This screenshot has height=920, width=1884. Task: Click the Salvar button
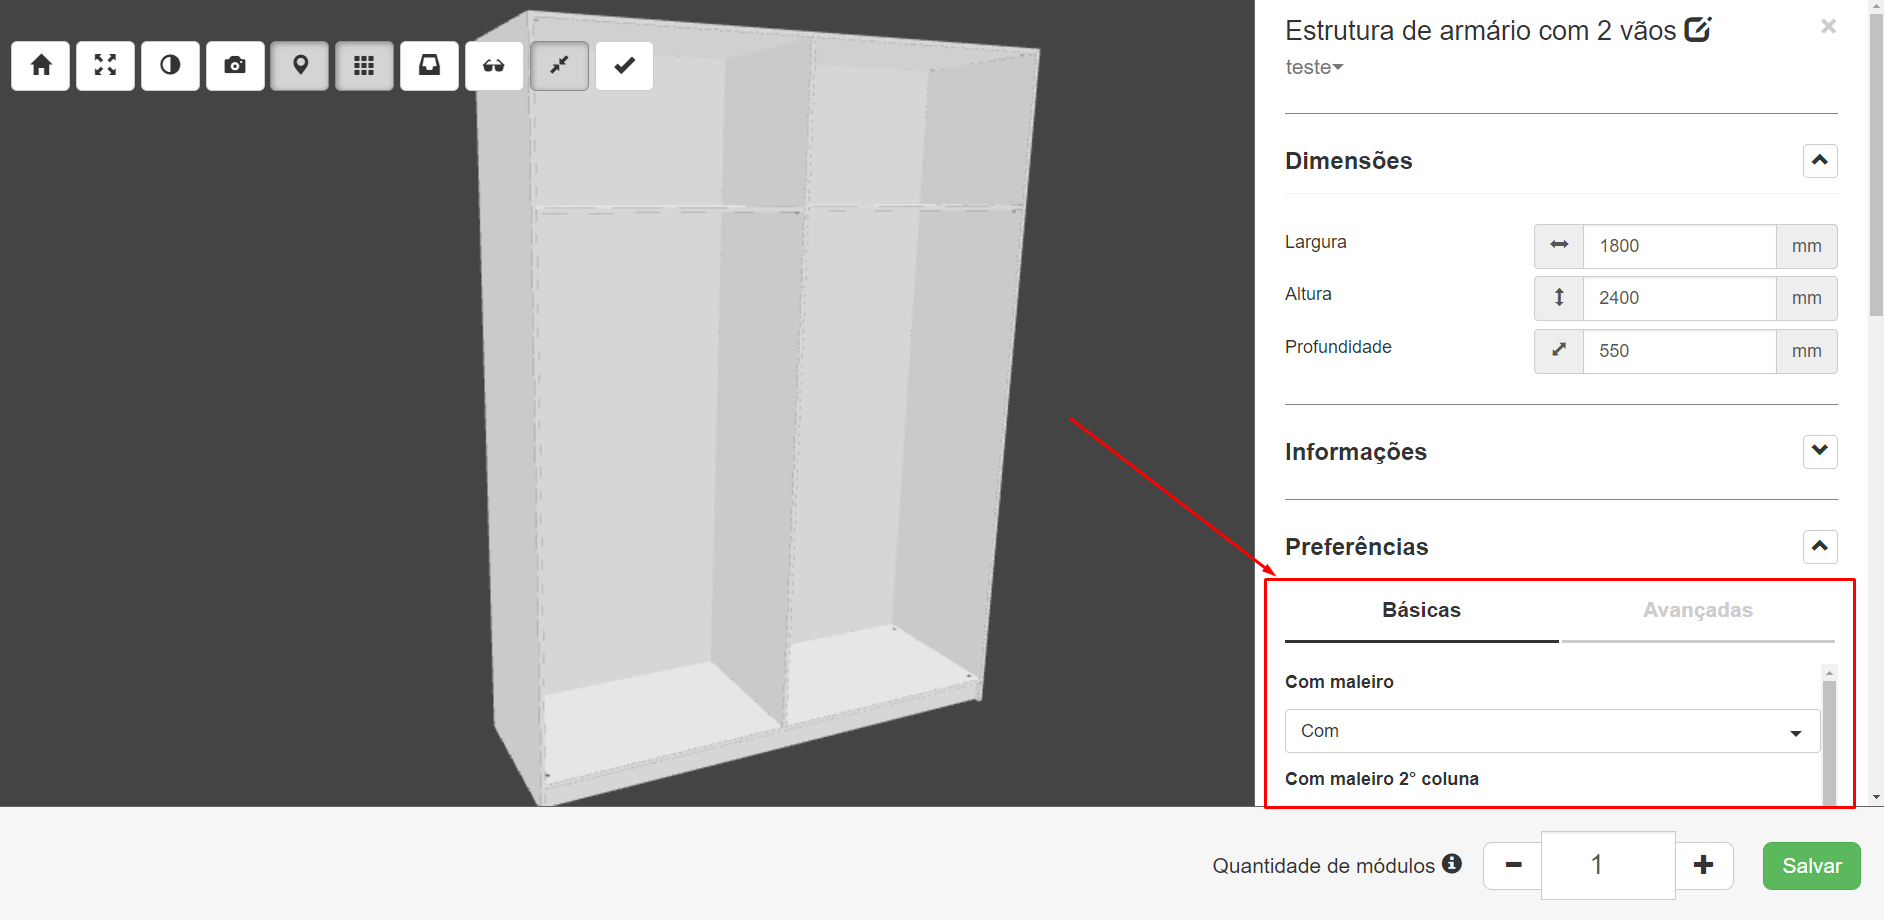pos(1811,866)
